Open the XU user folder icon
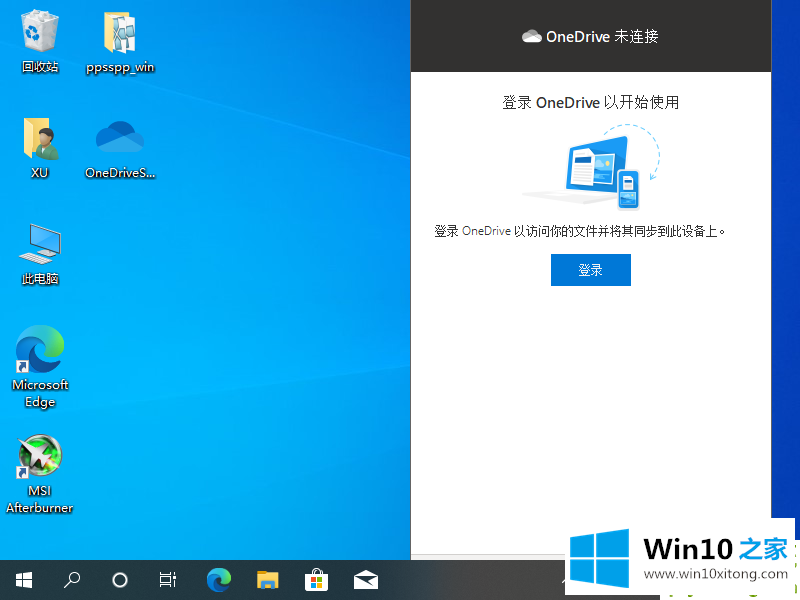This screenshot has width=800, height=600. point(40,148)
